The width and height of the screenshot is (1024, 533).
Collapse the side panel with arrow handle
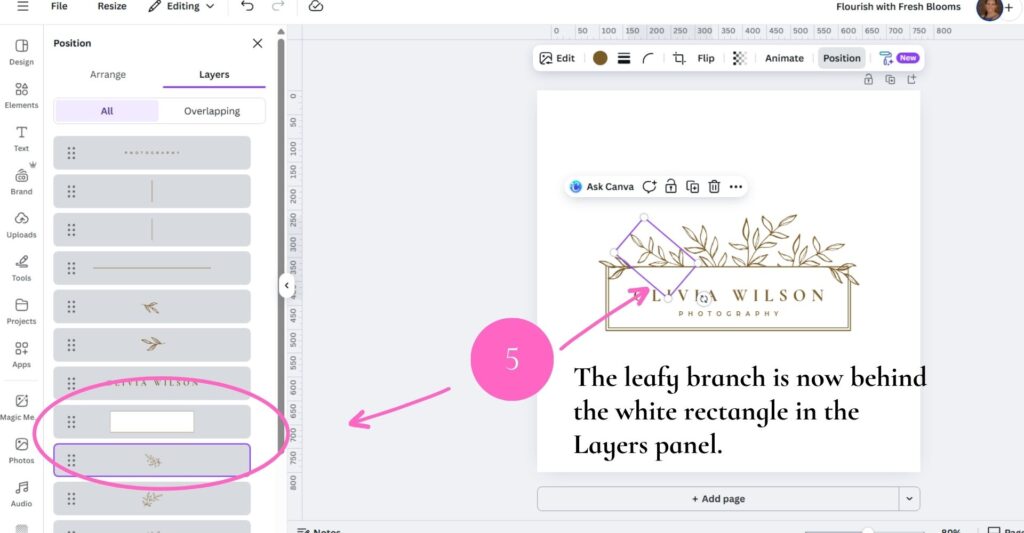(286, 286)
